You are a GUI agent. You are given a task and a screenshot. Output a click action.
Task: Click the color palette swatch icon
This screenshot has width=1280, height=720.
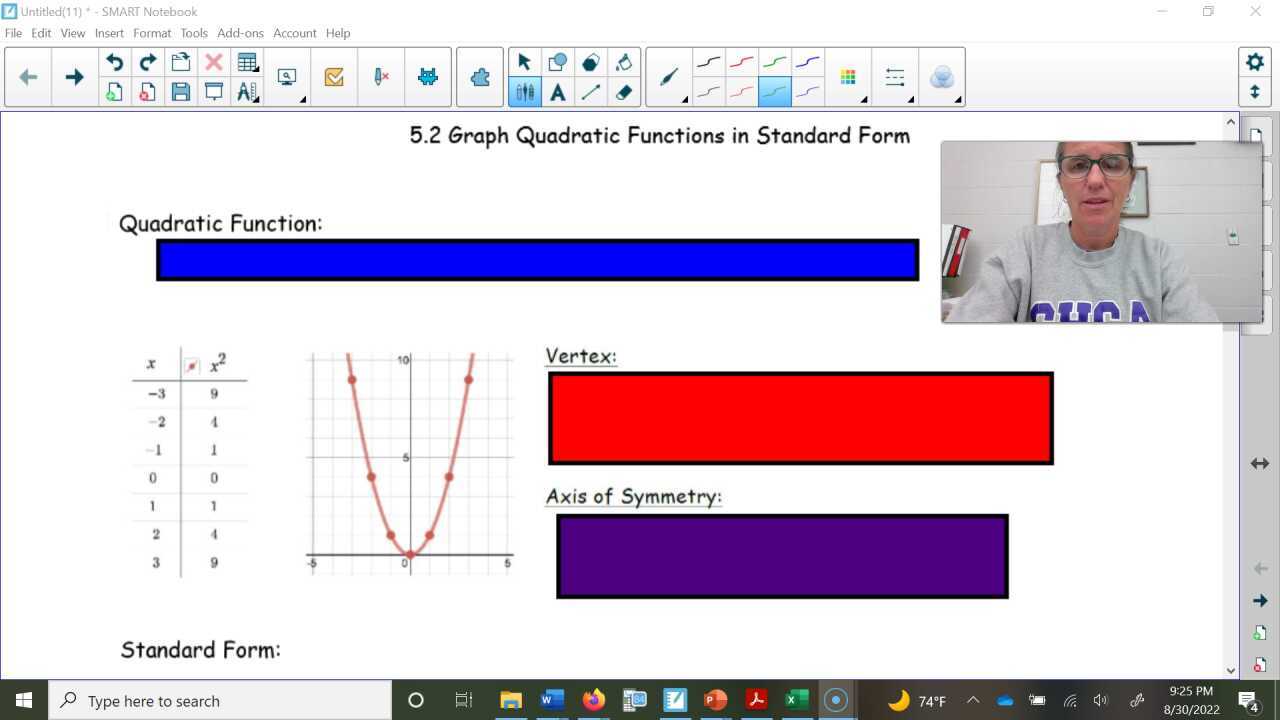coord(847,76)
